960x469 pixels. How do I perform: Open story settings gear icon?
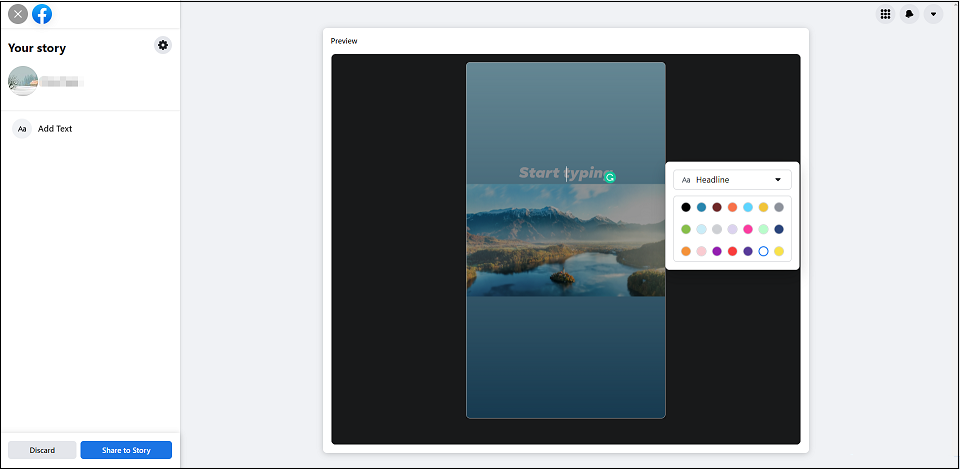163,45
